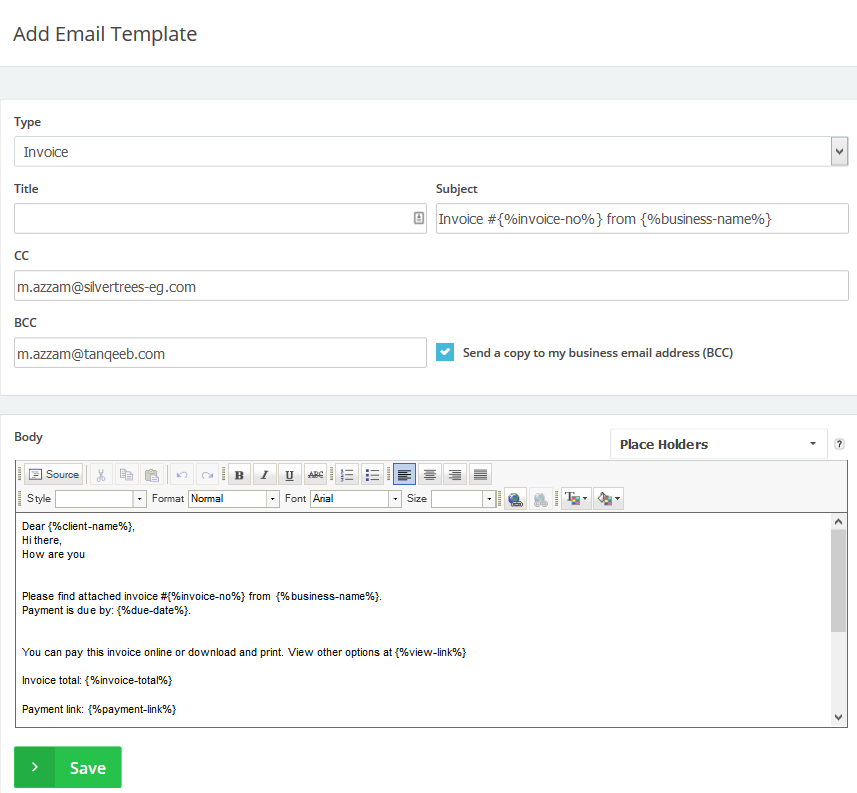Click the underline button
Viewport: 857px width, 793px height.
click(290, 474)
